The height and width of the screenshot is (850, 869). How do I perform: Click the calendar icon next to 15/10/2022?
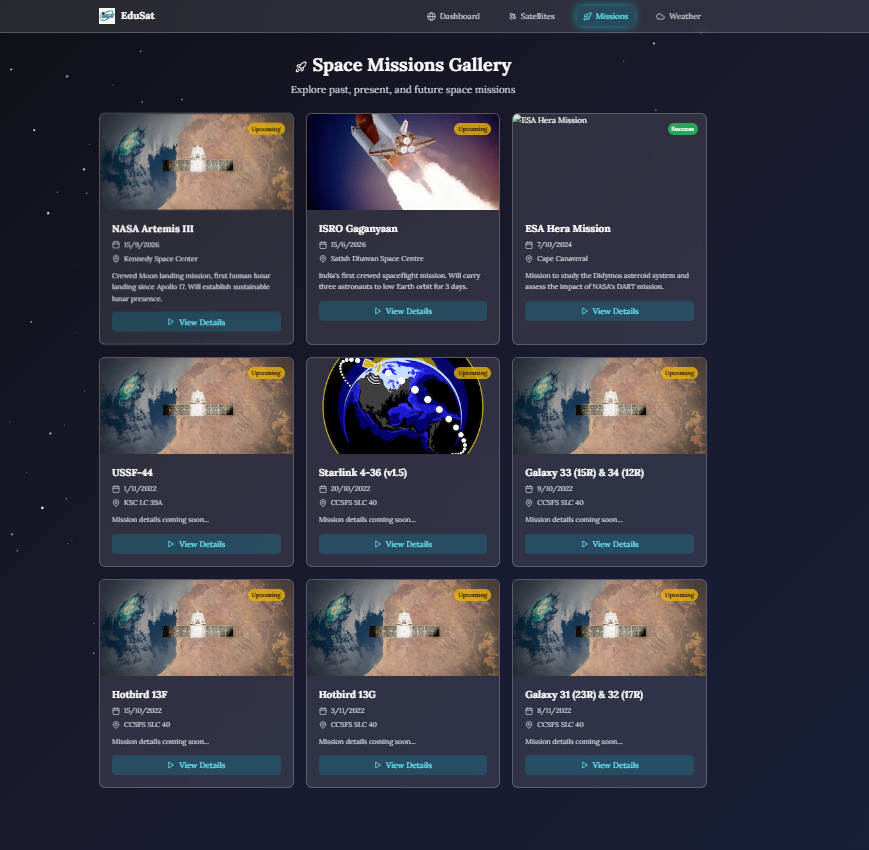click(116, 711)
